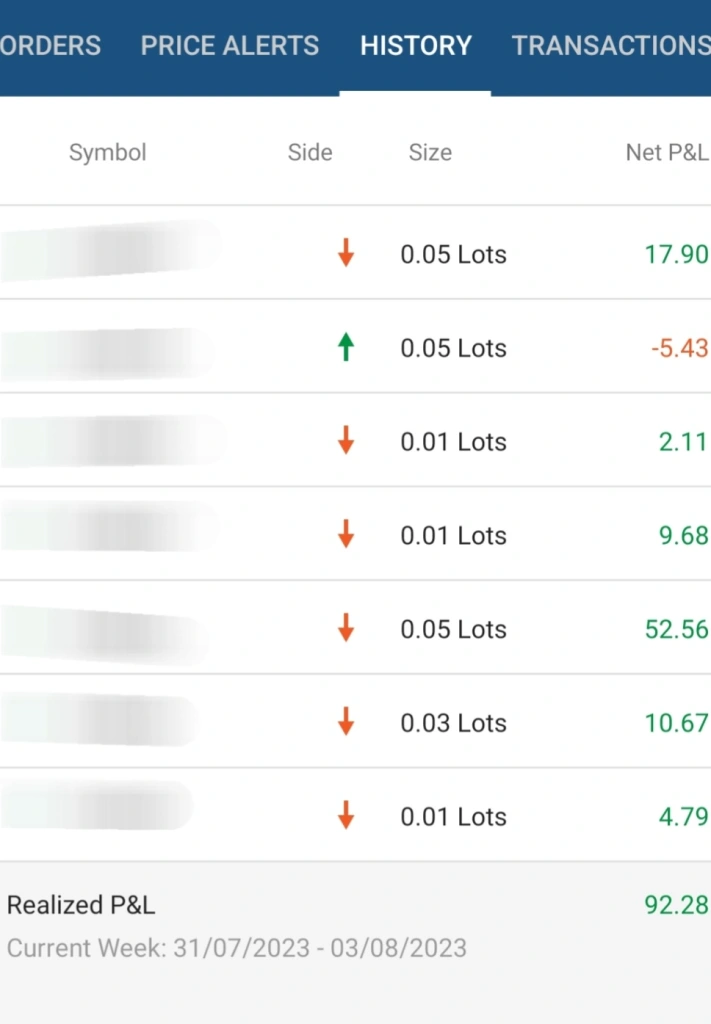The width and height of the screenshot is (711, 1024).
Task: Click the sell arrow on the 17.90 trade
Action: (x=346, y=253)
